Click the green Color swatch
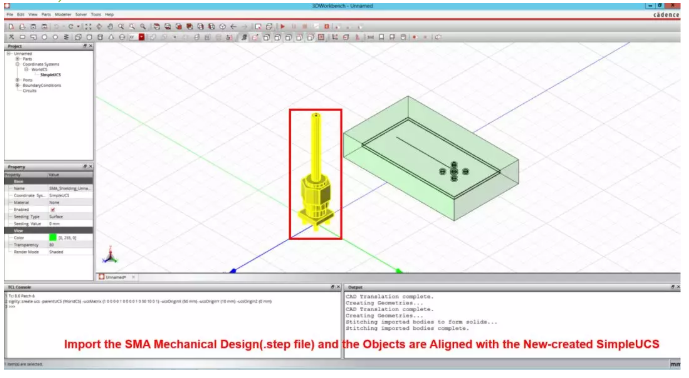 pyautogui.click(x=53, y=238)
